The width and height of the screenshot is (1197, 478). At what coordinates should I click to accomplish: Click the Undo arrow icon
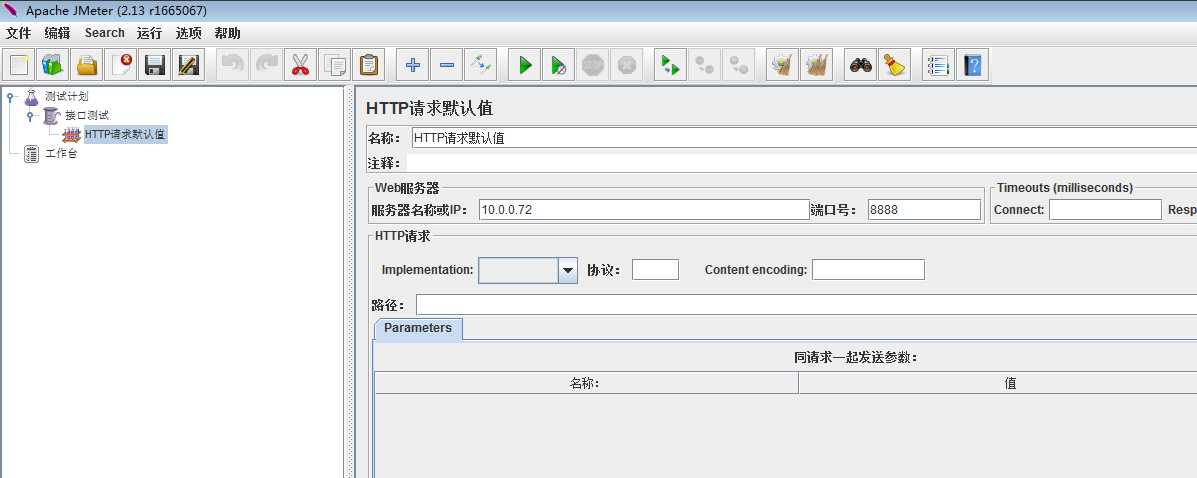coord(233,65)
